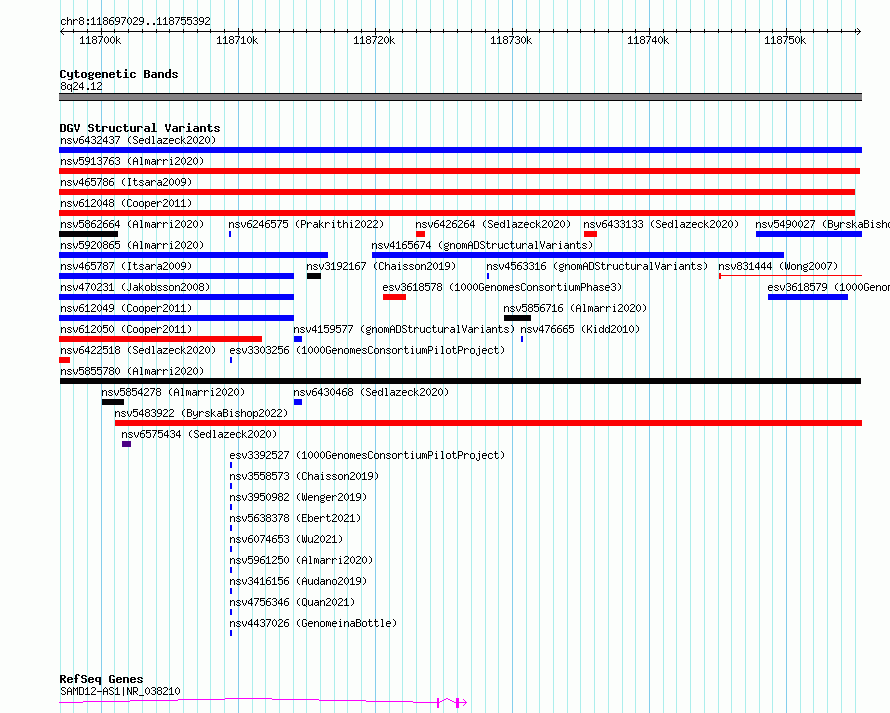This screenshot has height=713, width=890.
Task: Click the nsv5483922 (ByrskaBishop2022) label
Action: click(x=201, y=413)
